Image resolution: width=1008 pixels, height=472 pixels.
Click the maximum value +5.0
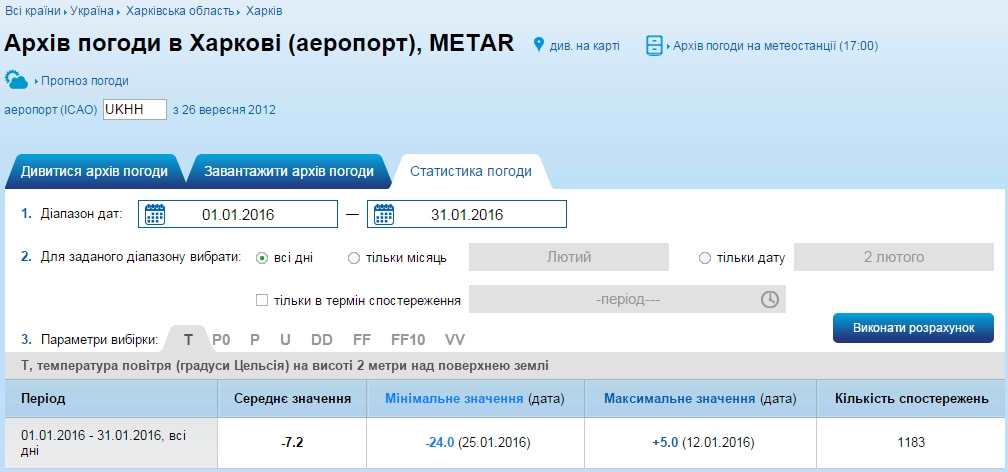coord(665,442)
